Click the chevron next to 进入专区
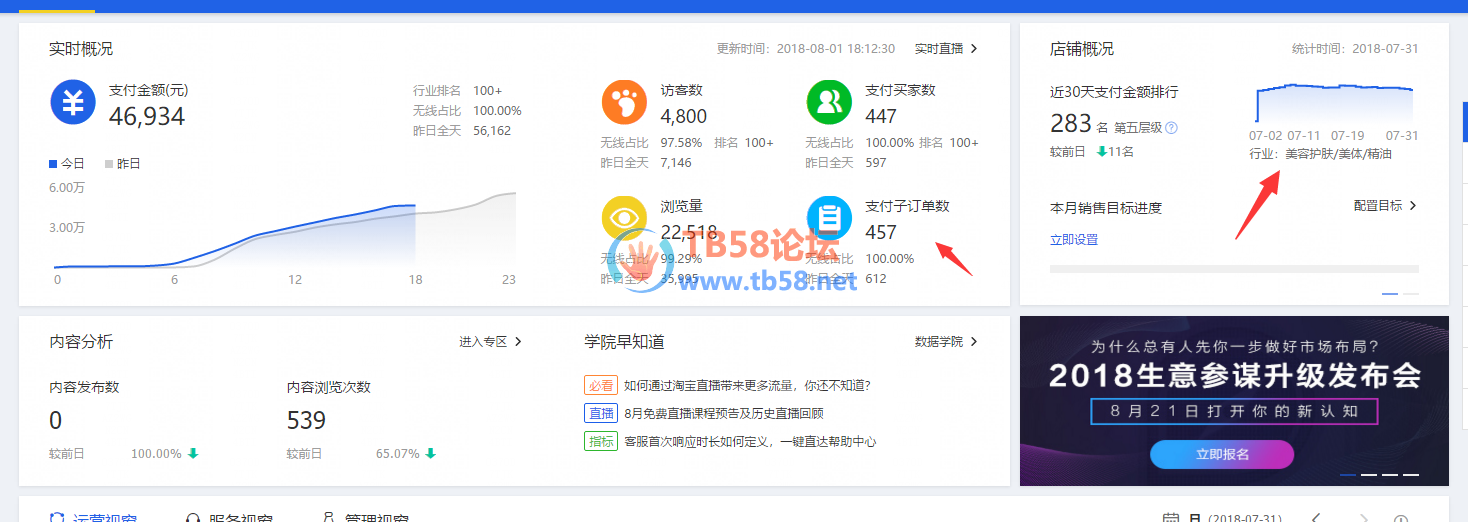 pos(518,342)
